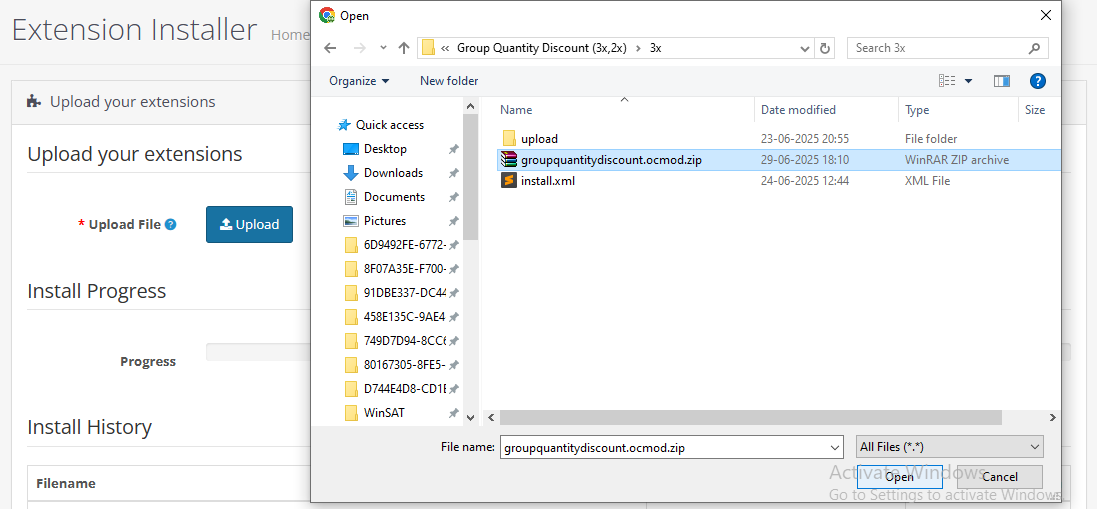Go up one folder level
This screenshot has width=1097, height=509.
click(x=404, y=48)
